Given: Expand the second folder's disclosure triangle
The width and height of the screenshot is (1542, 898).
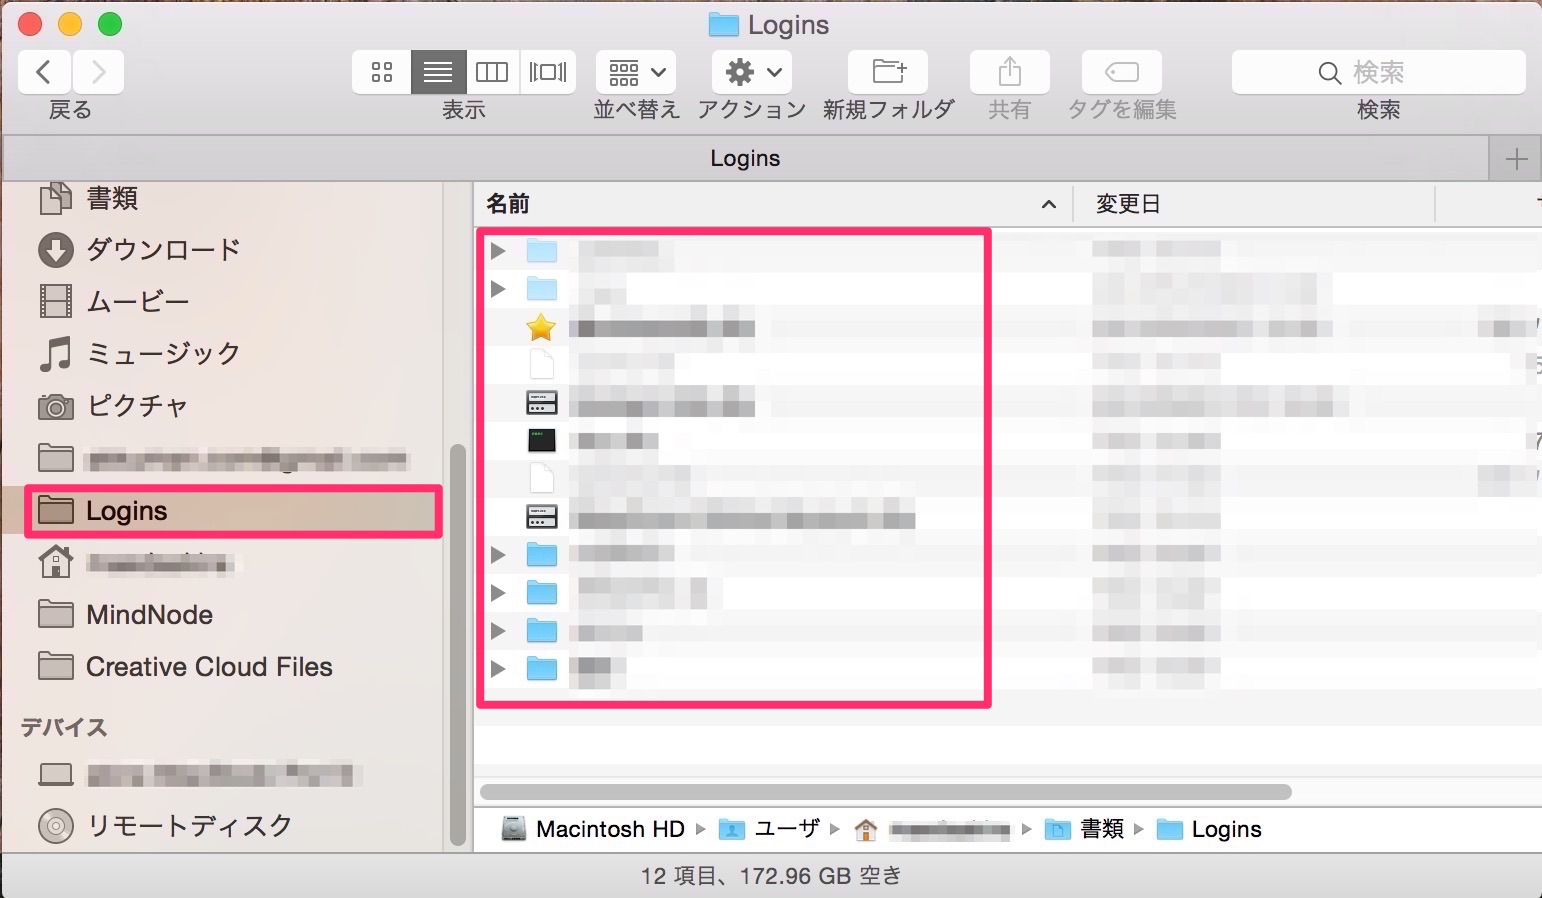Looking at the screenshot, I should click(498, 289).
